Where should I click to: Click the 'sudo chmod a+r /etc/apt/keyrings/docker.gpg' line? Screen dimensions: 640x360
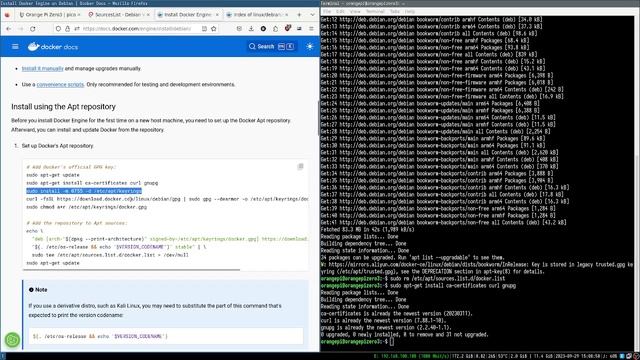coord(86,207)
